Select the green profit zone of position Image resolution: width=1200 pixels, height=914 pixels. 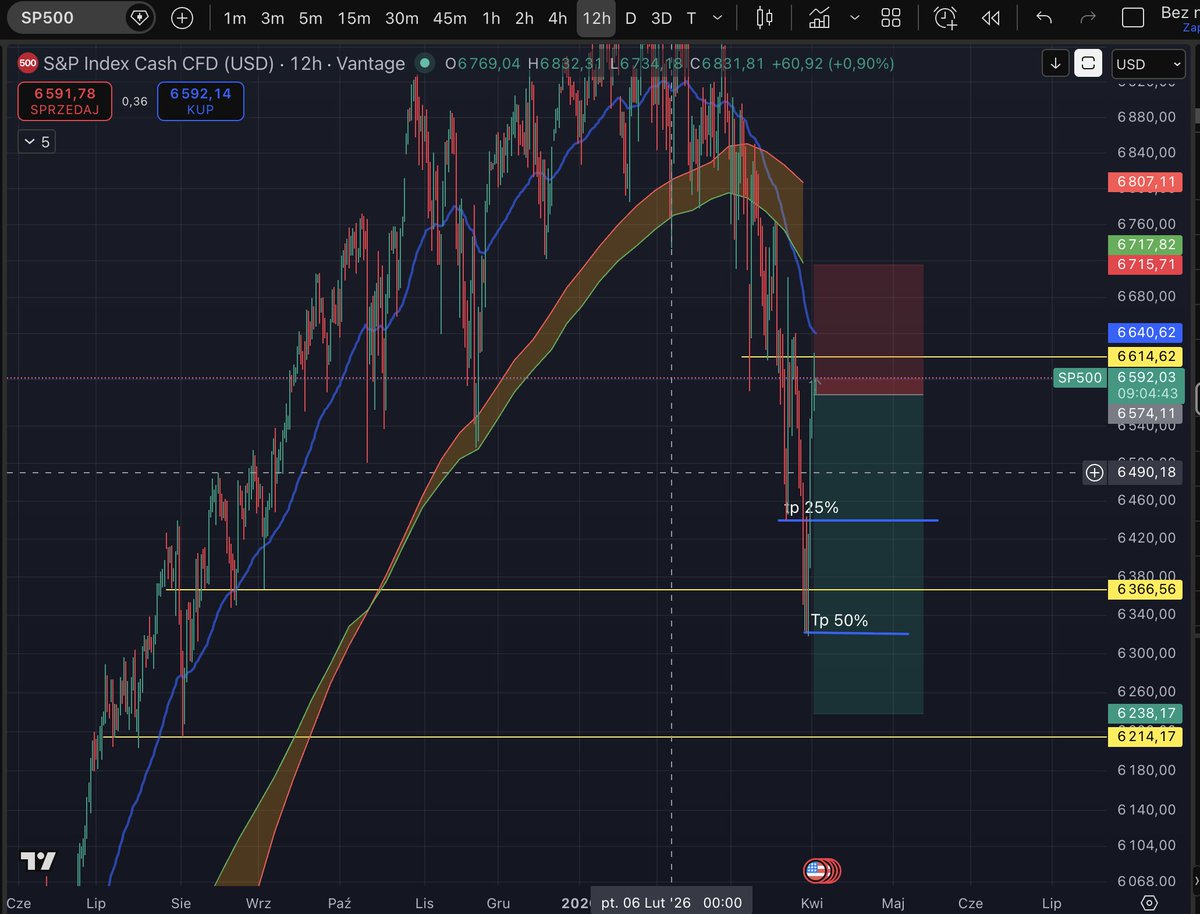tap(867, 554)
